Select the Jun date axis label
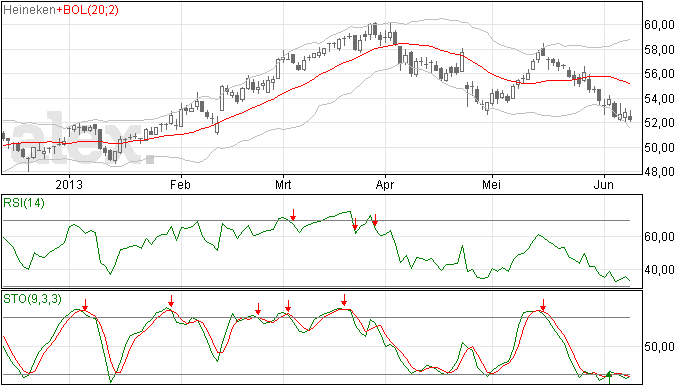The image size is (690, 387). tap(603, 184)
